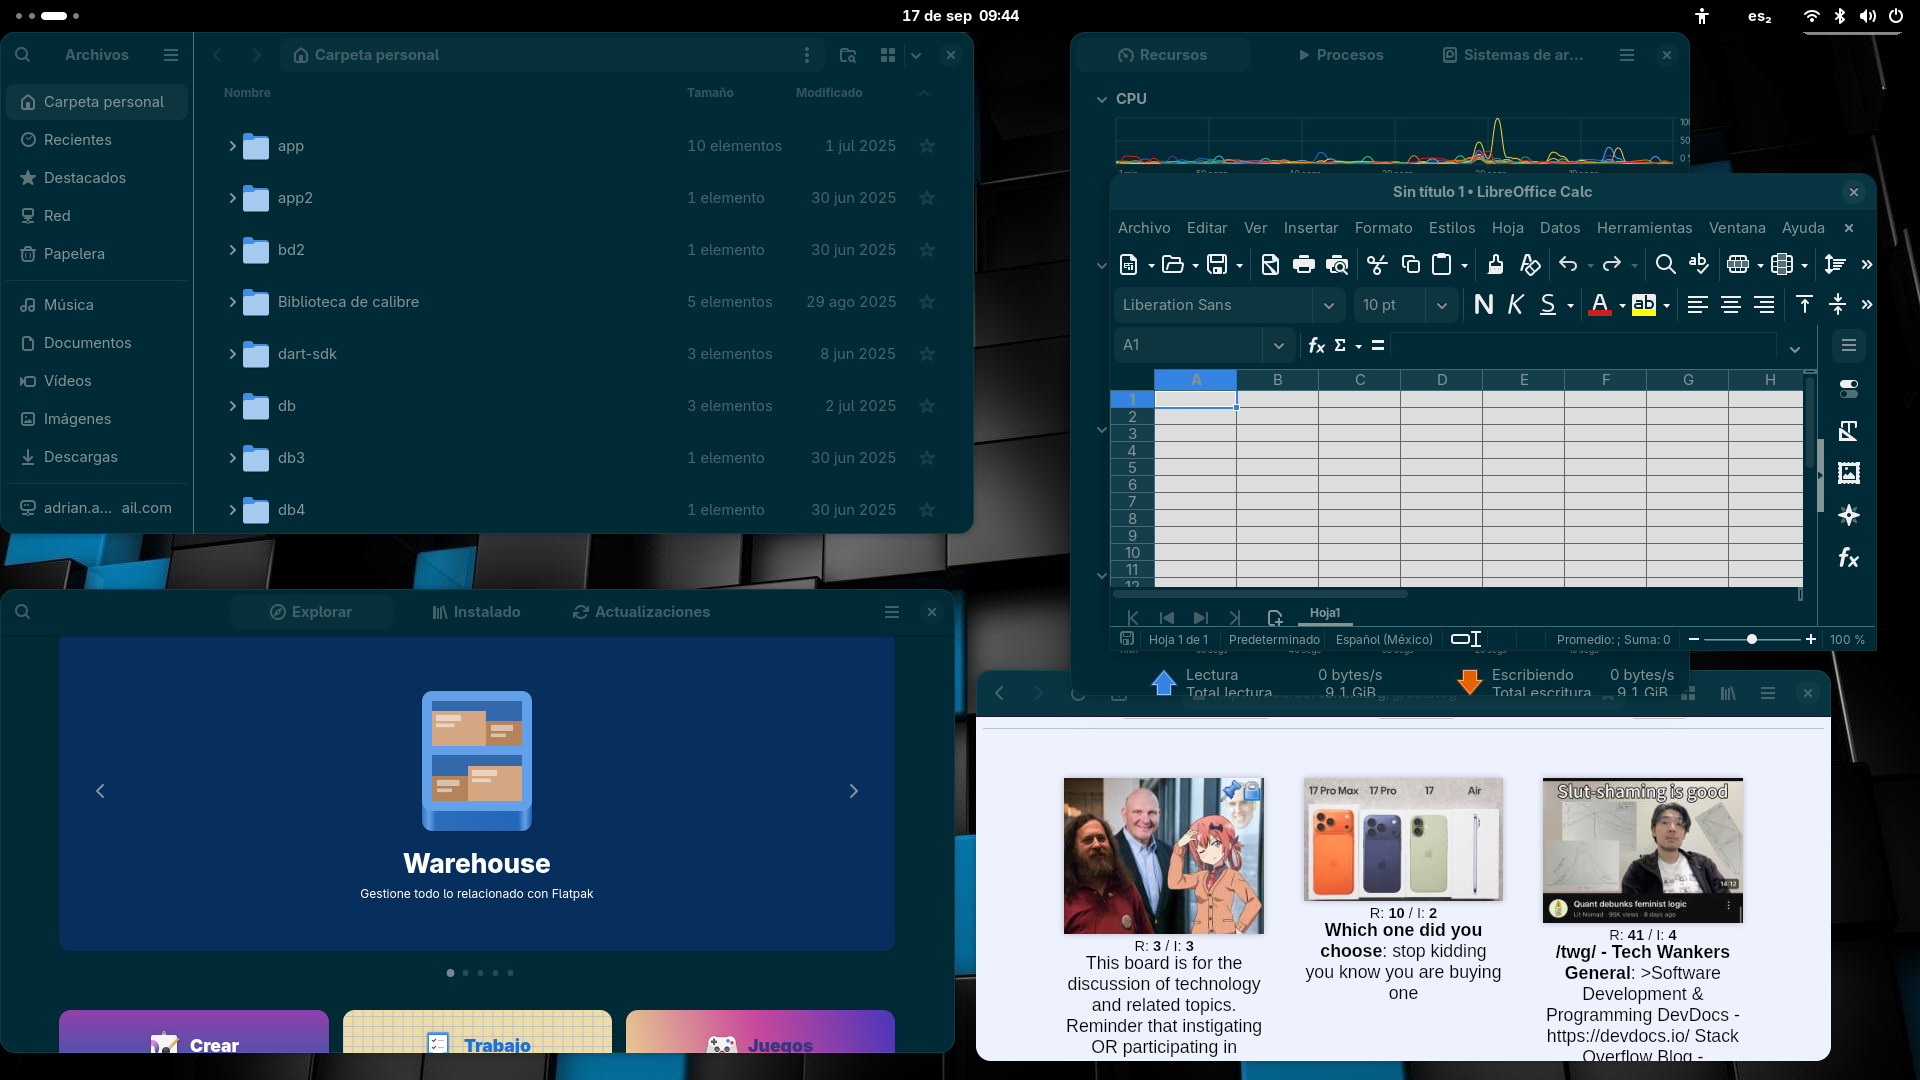Screen dimensions: 1920x1080
Task: Open the Herramientas menu
Action: pos(1644,228)
